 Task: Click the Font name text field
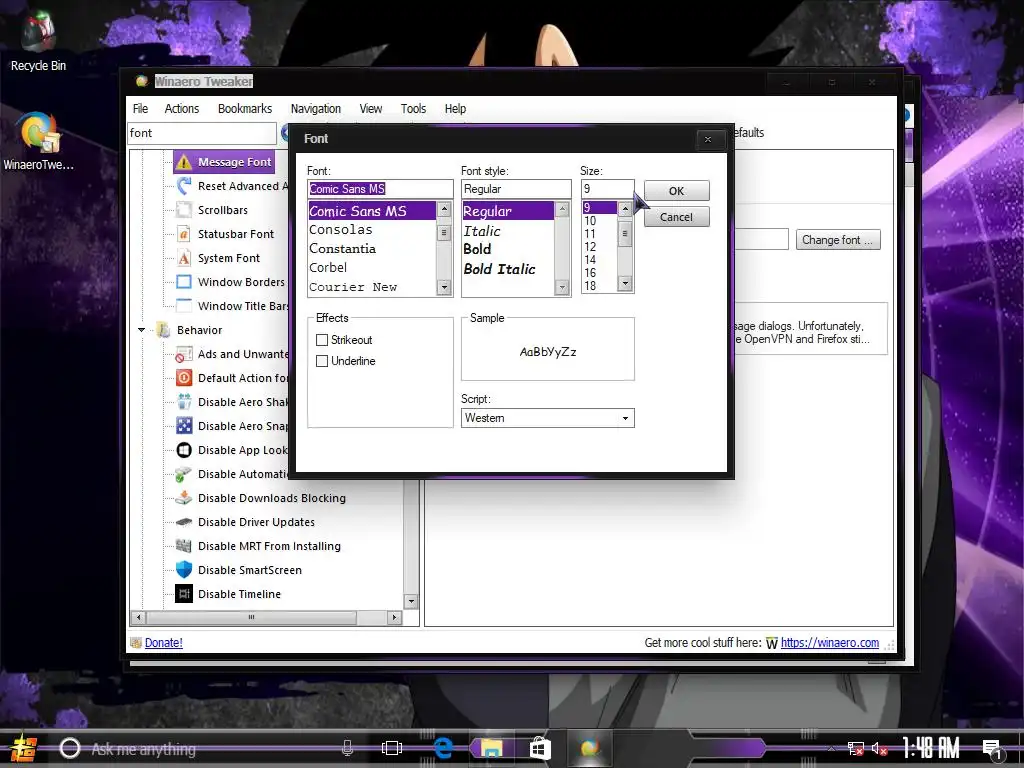click(380, 189)
